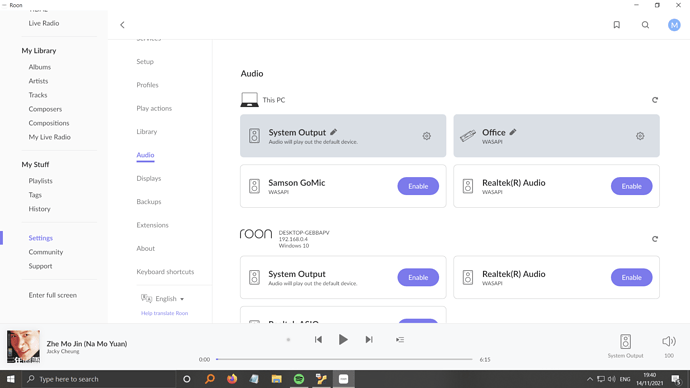Enable Samson GoMic on This PC

click(418, 186)
